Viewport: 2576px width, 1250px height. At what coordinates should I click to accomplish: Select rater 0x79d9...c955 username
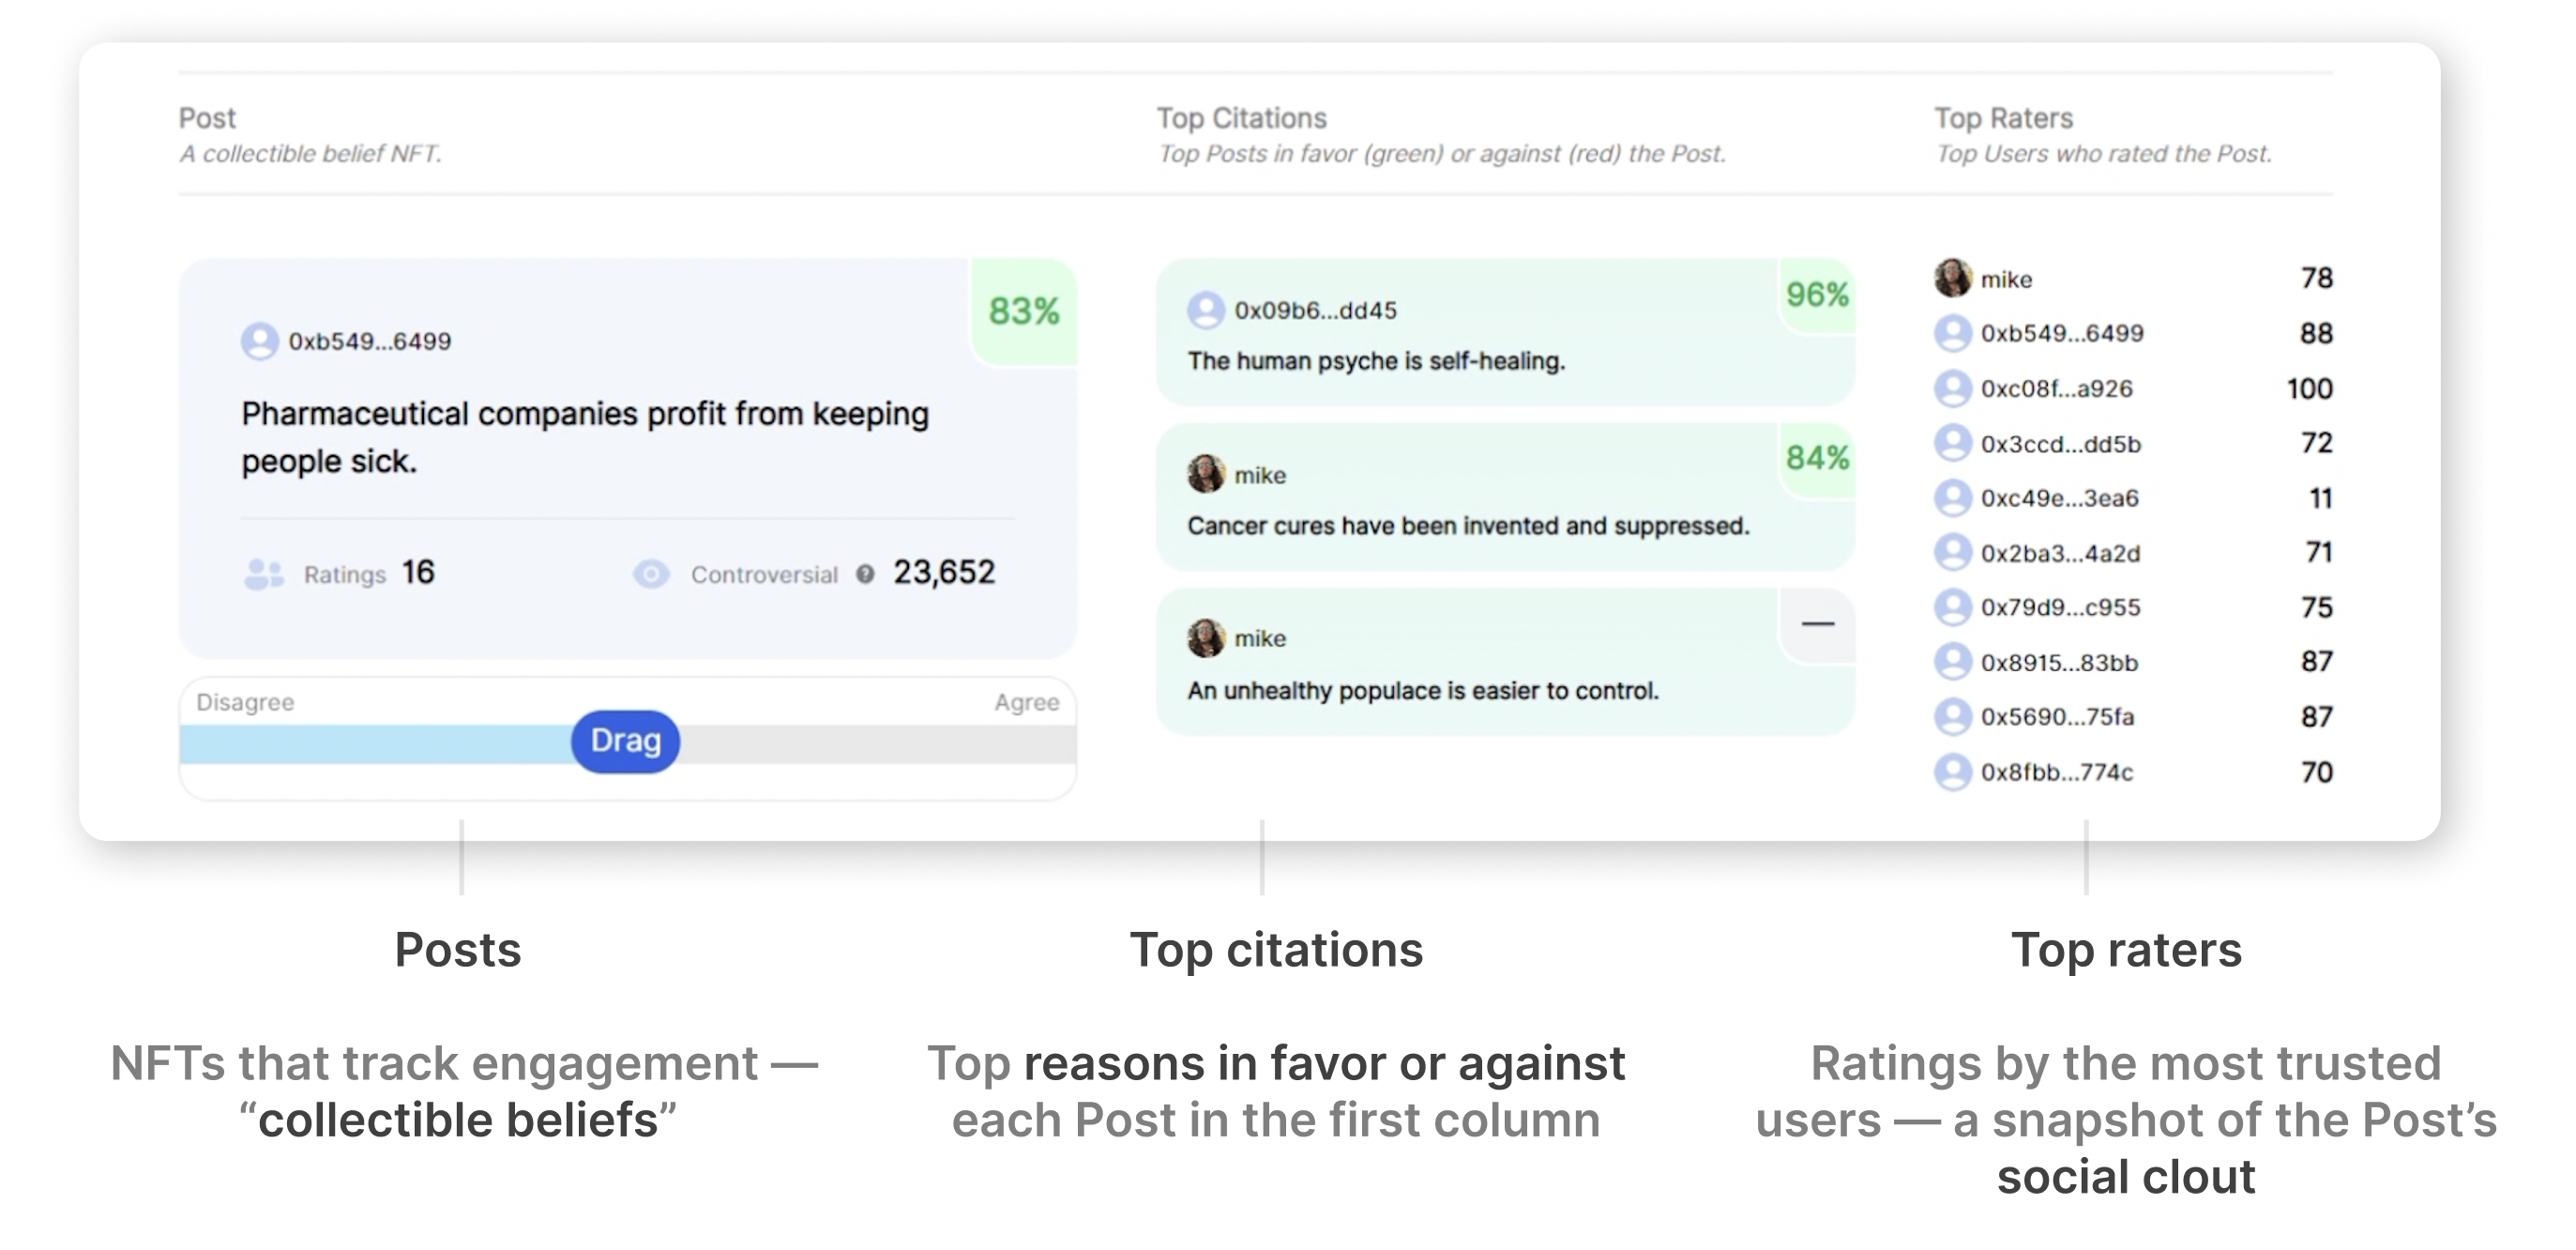(x=2061, y=608)
